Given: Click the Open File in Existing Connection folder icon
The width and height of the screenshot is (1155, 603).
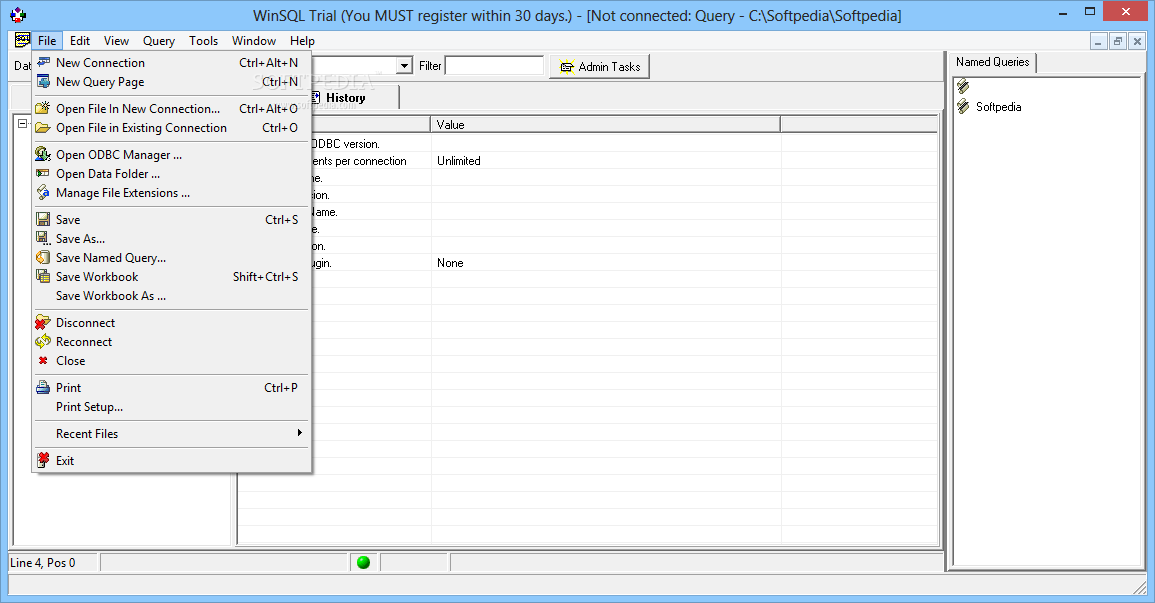Looking at the screenshot, I should point(43,127).
